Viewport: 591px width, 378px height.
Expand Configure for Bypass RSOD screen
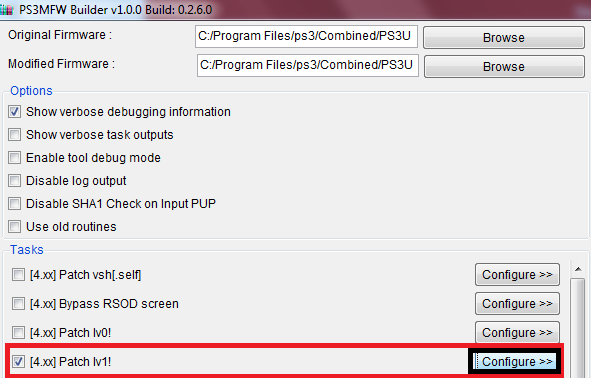(x=517, y=303)
